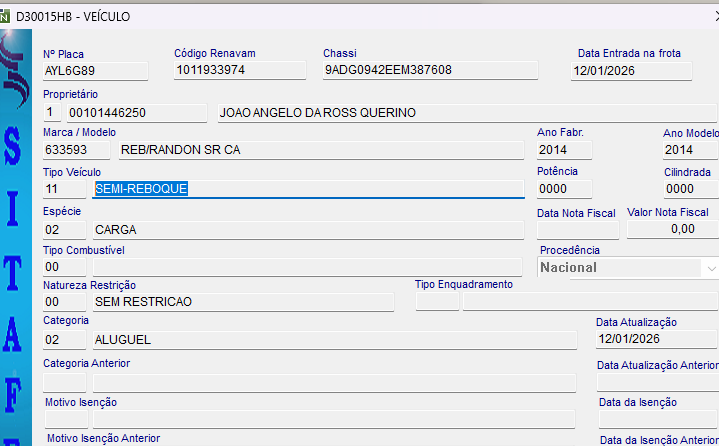Image resolution: width=719 pixels, height=446 pixels.
Task: Click the Cilindrada field
Action: pos(689,188)
